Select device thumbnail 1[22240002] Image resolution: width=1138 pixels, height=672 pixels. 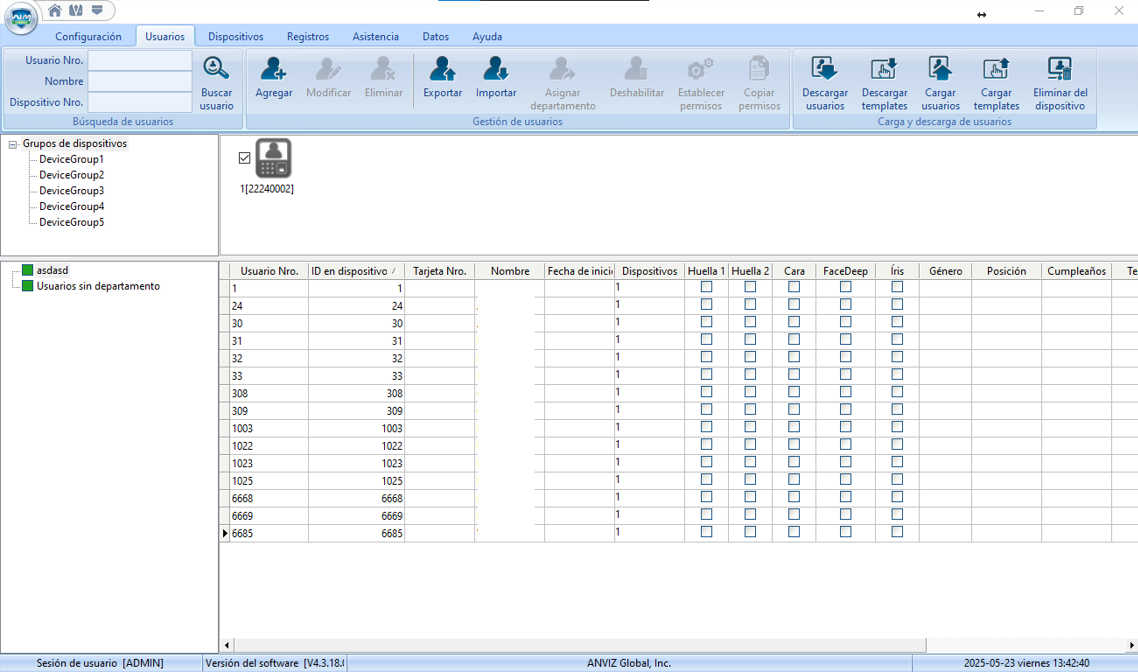click(274, 158)
